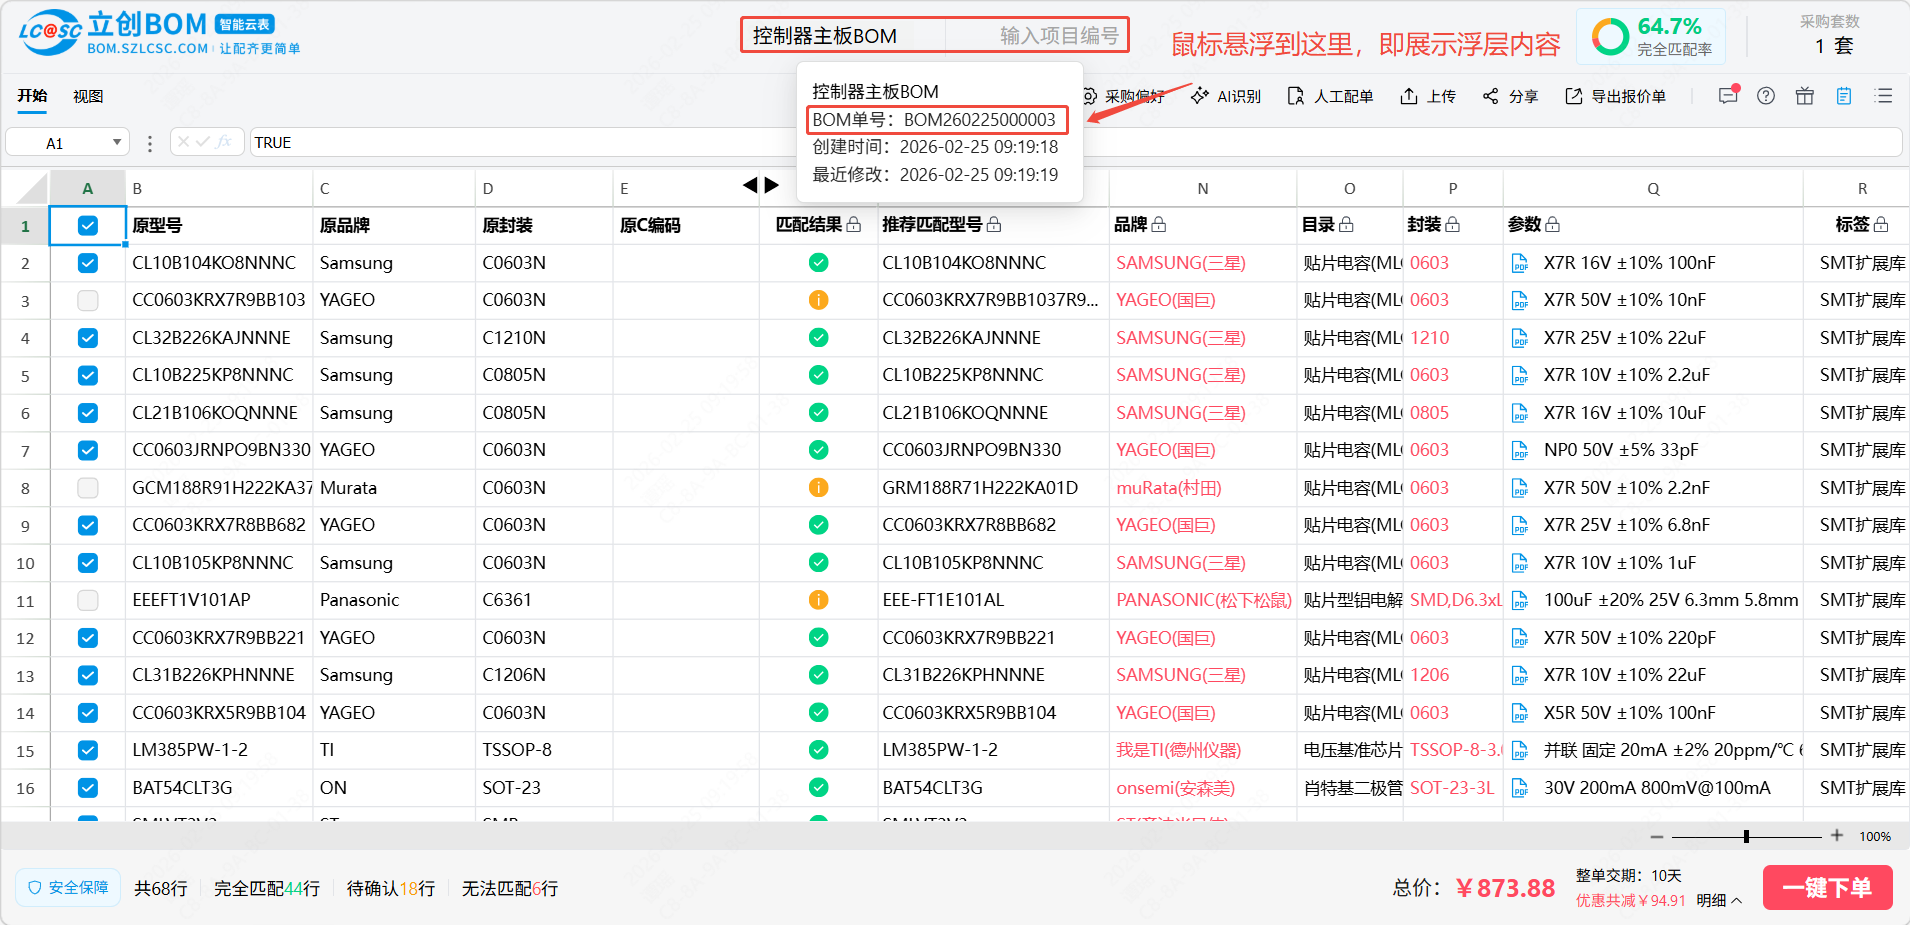
Task: Click the 上传 upload icon
Action: point(1409,96)
